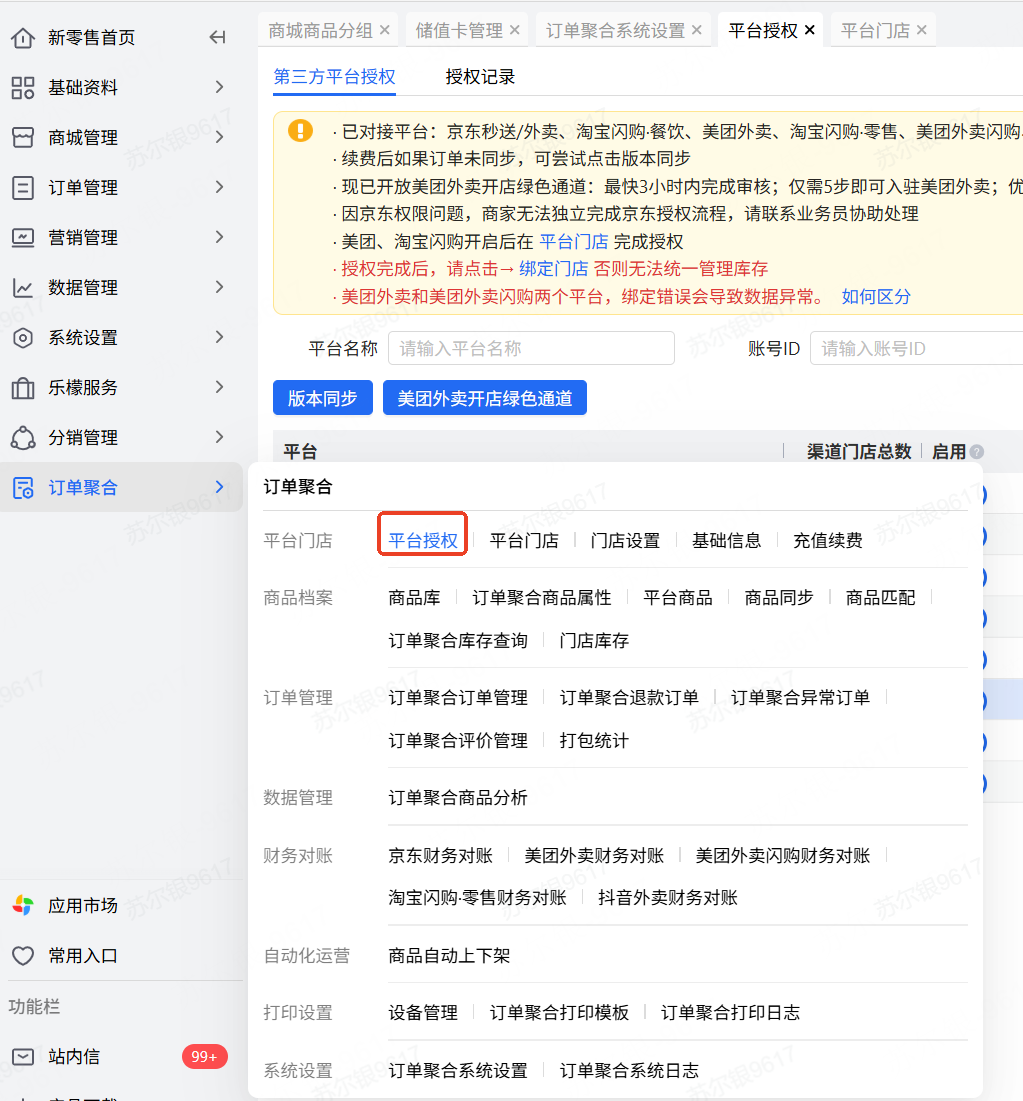
Task: Click the orange warning icon in notice
Action: point(301,131)
